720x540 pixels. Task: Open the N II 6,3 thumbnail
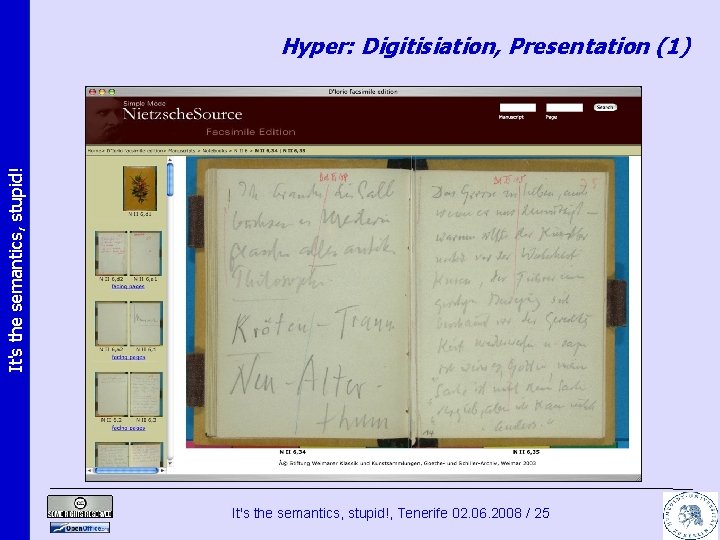click(146, 394)
